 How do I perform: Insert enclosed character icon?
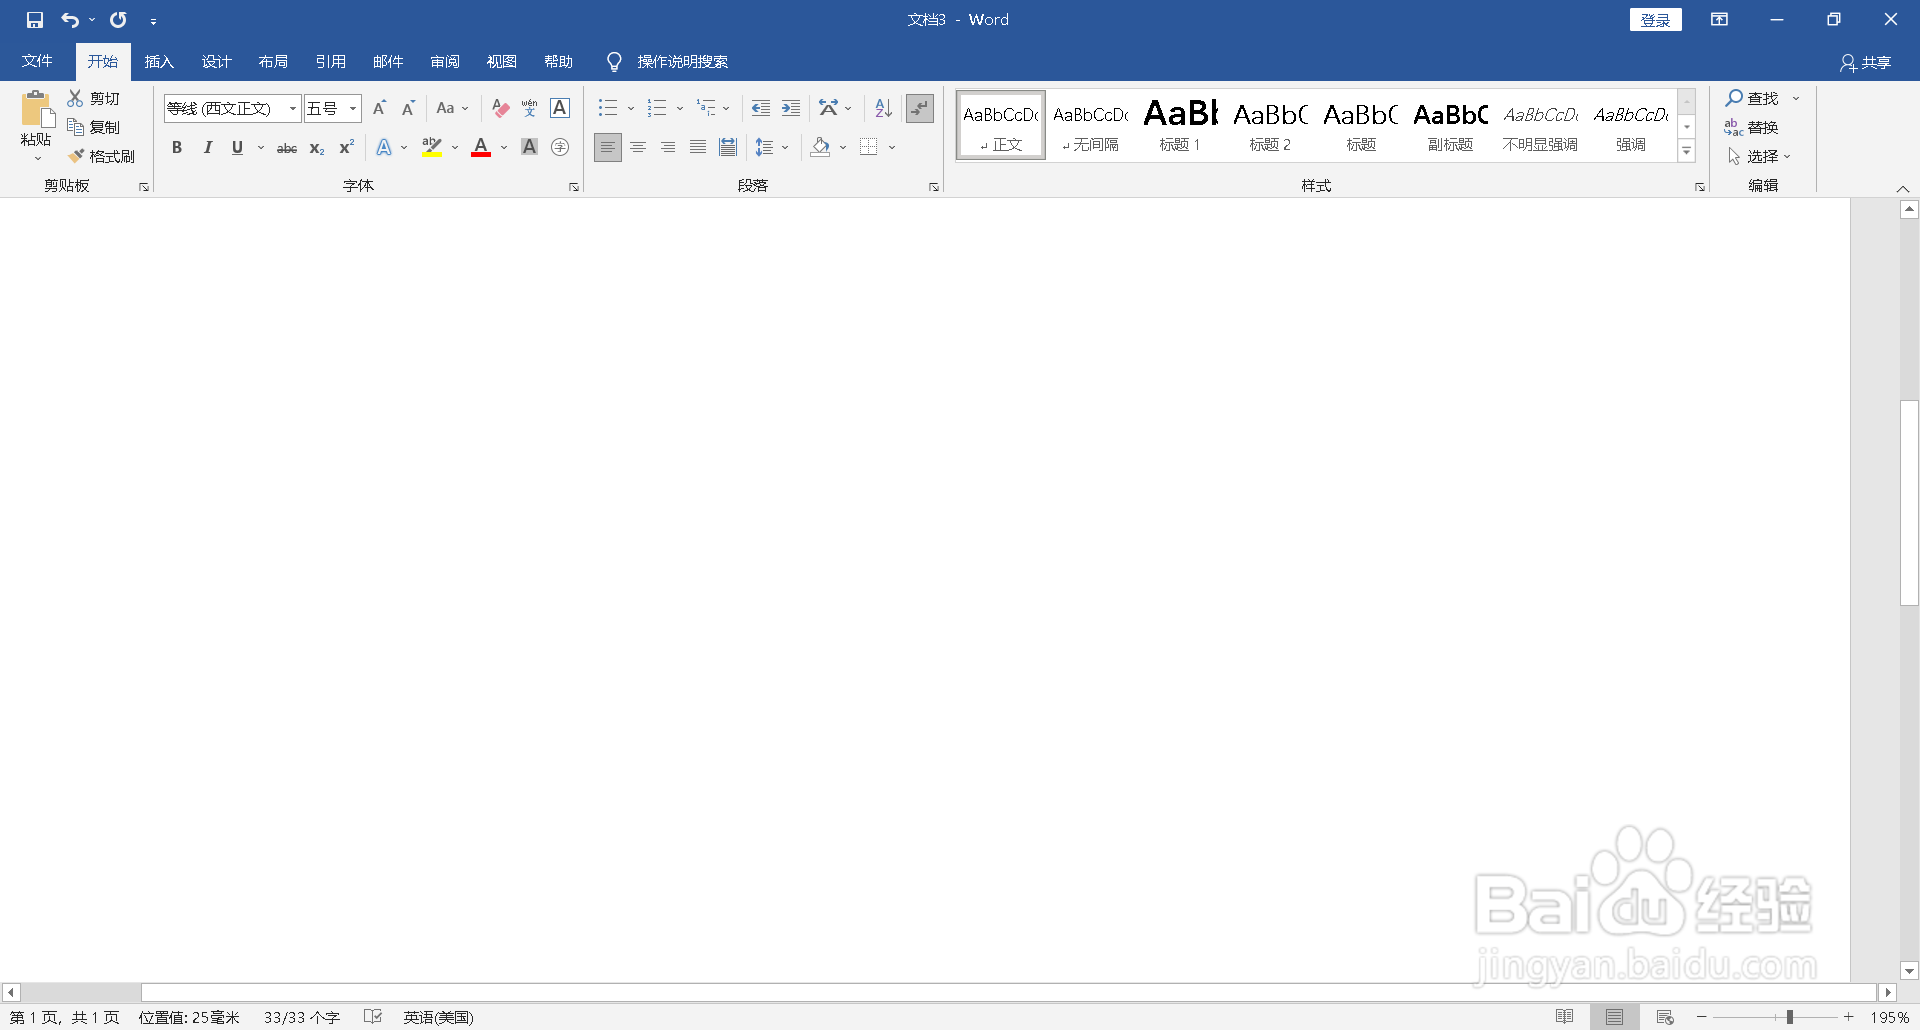pyautogui.click(x=560, y=147)
